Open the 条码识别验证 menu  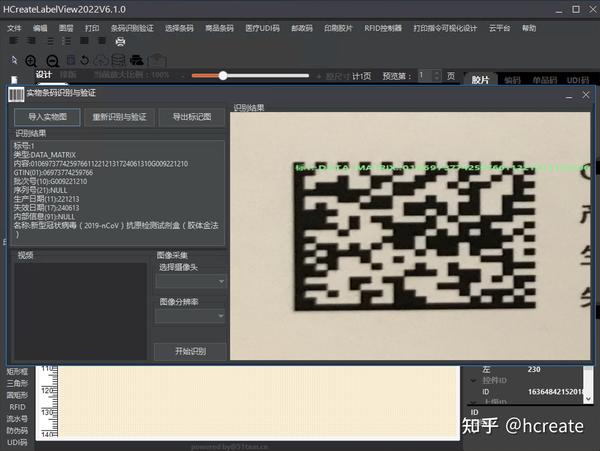[132, 28]
